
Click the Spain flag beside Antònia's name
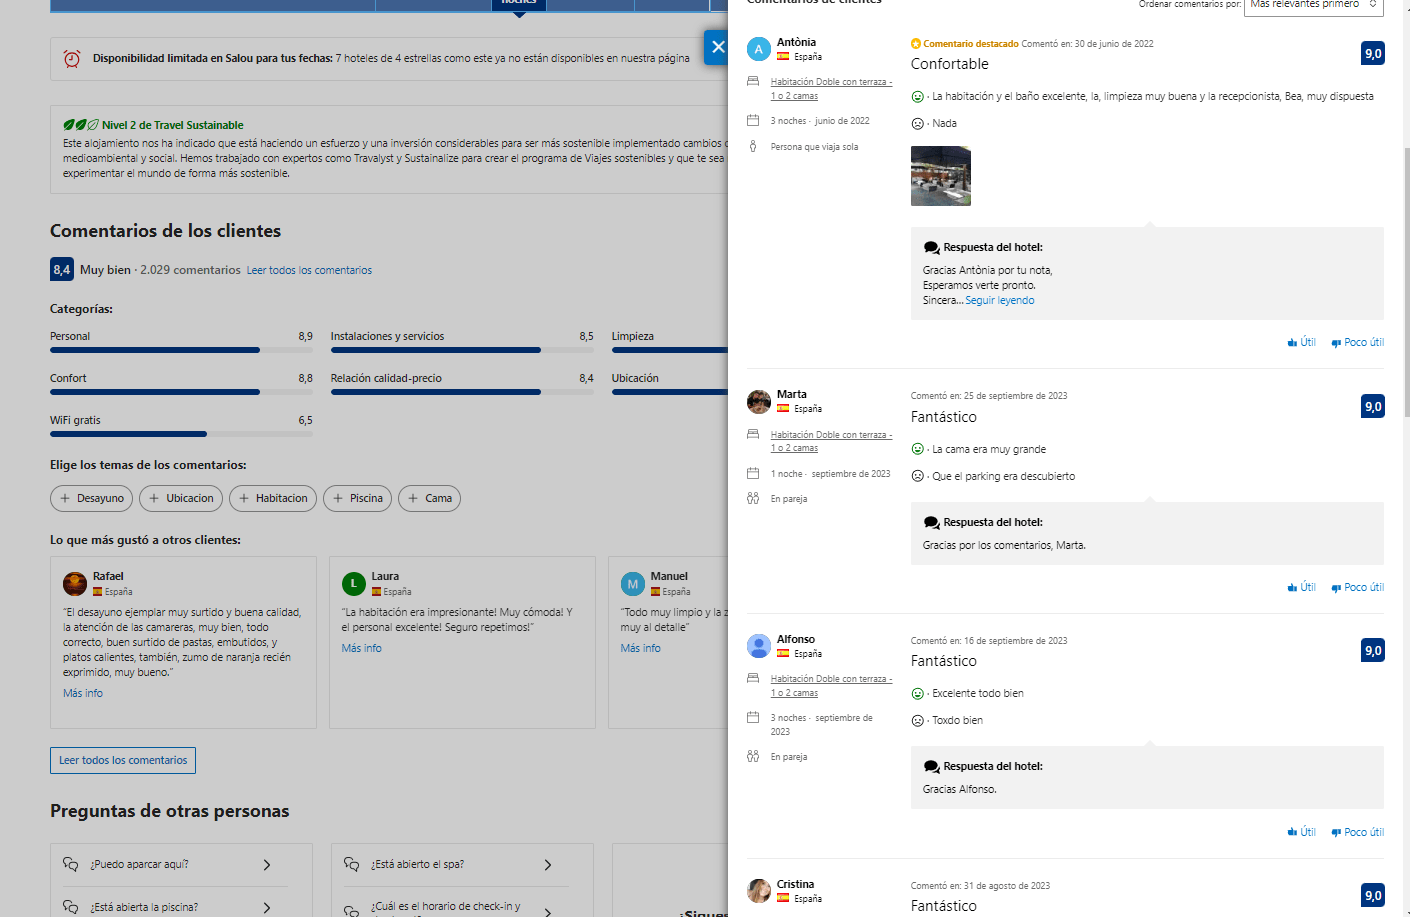click(783, 57)
